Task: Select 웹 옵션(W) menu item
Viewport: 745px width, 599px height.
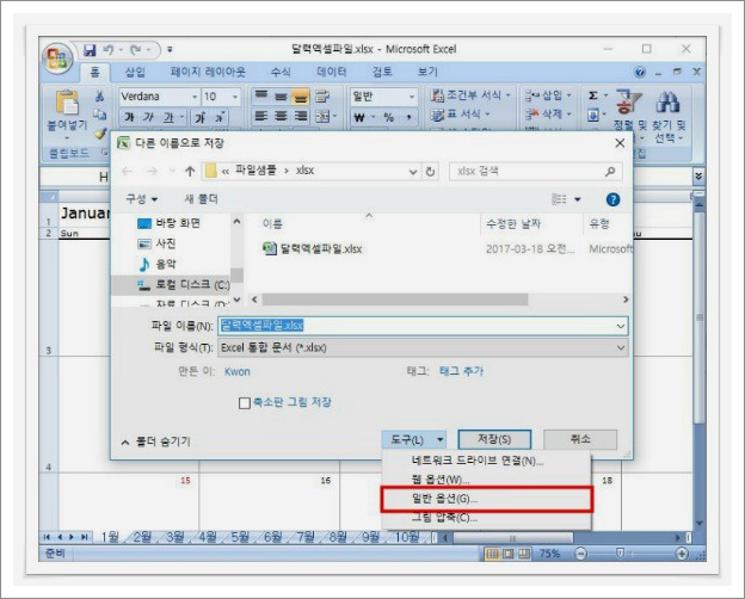Action: (x=487, y=479)
